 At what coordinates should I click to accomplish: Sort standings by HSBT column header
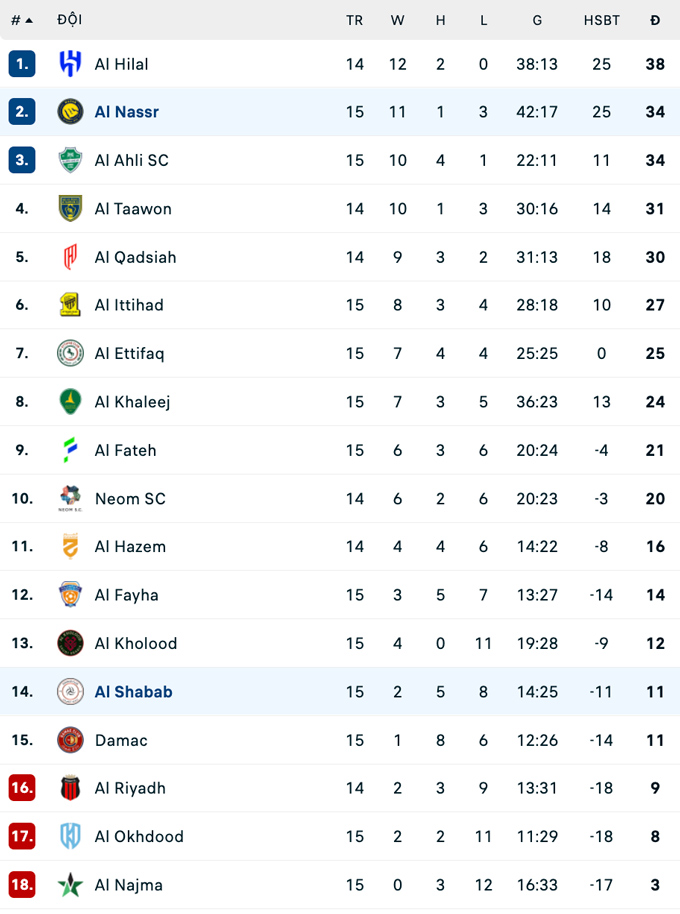(x=601, y=20)
